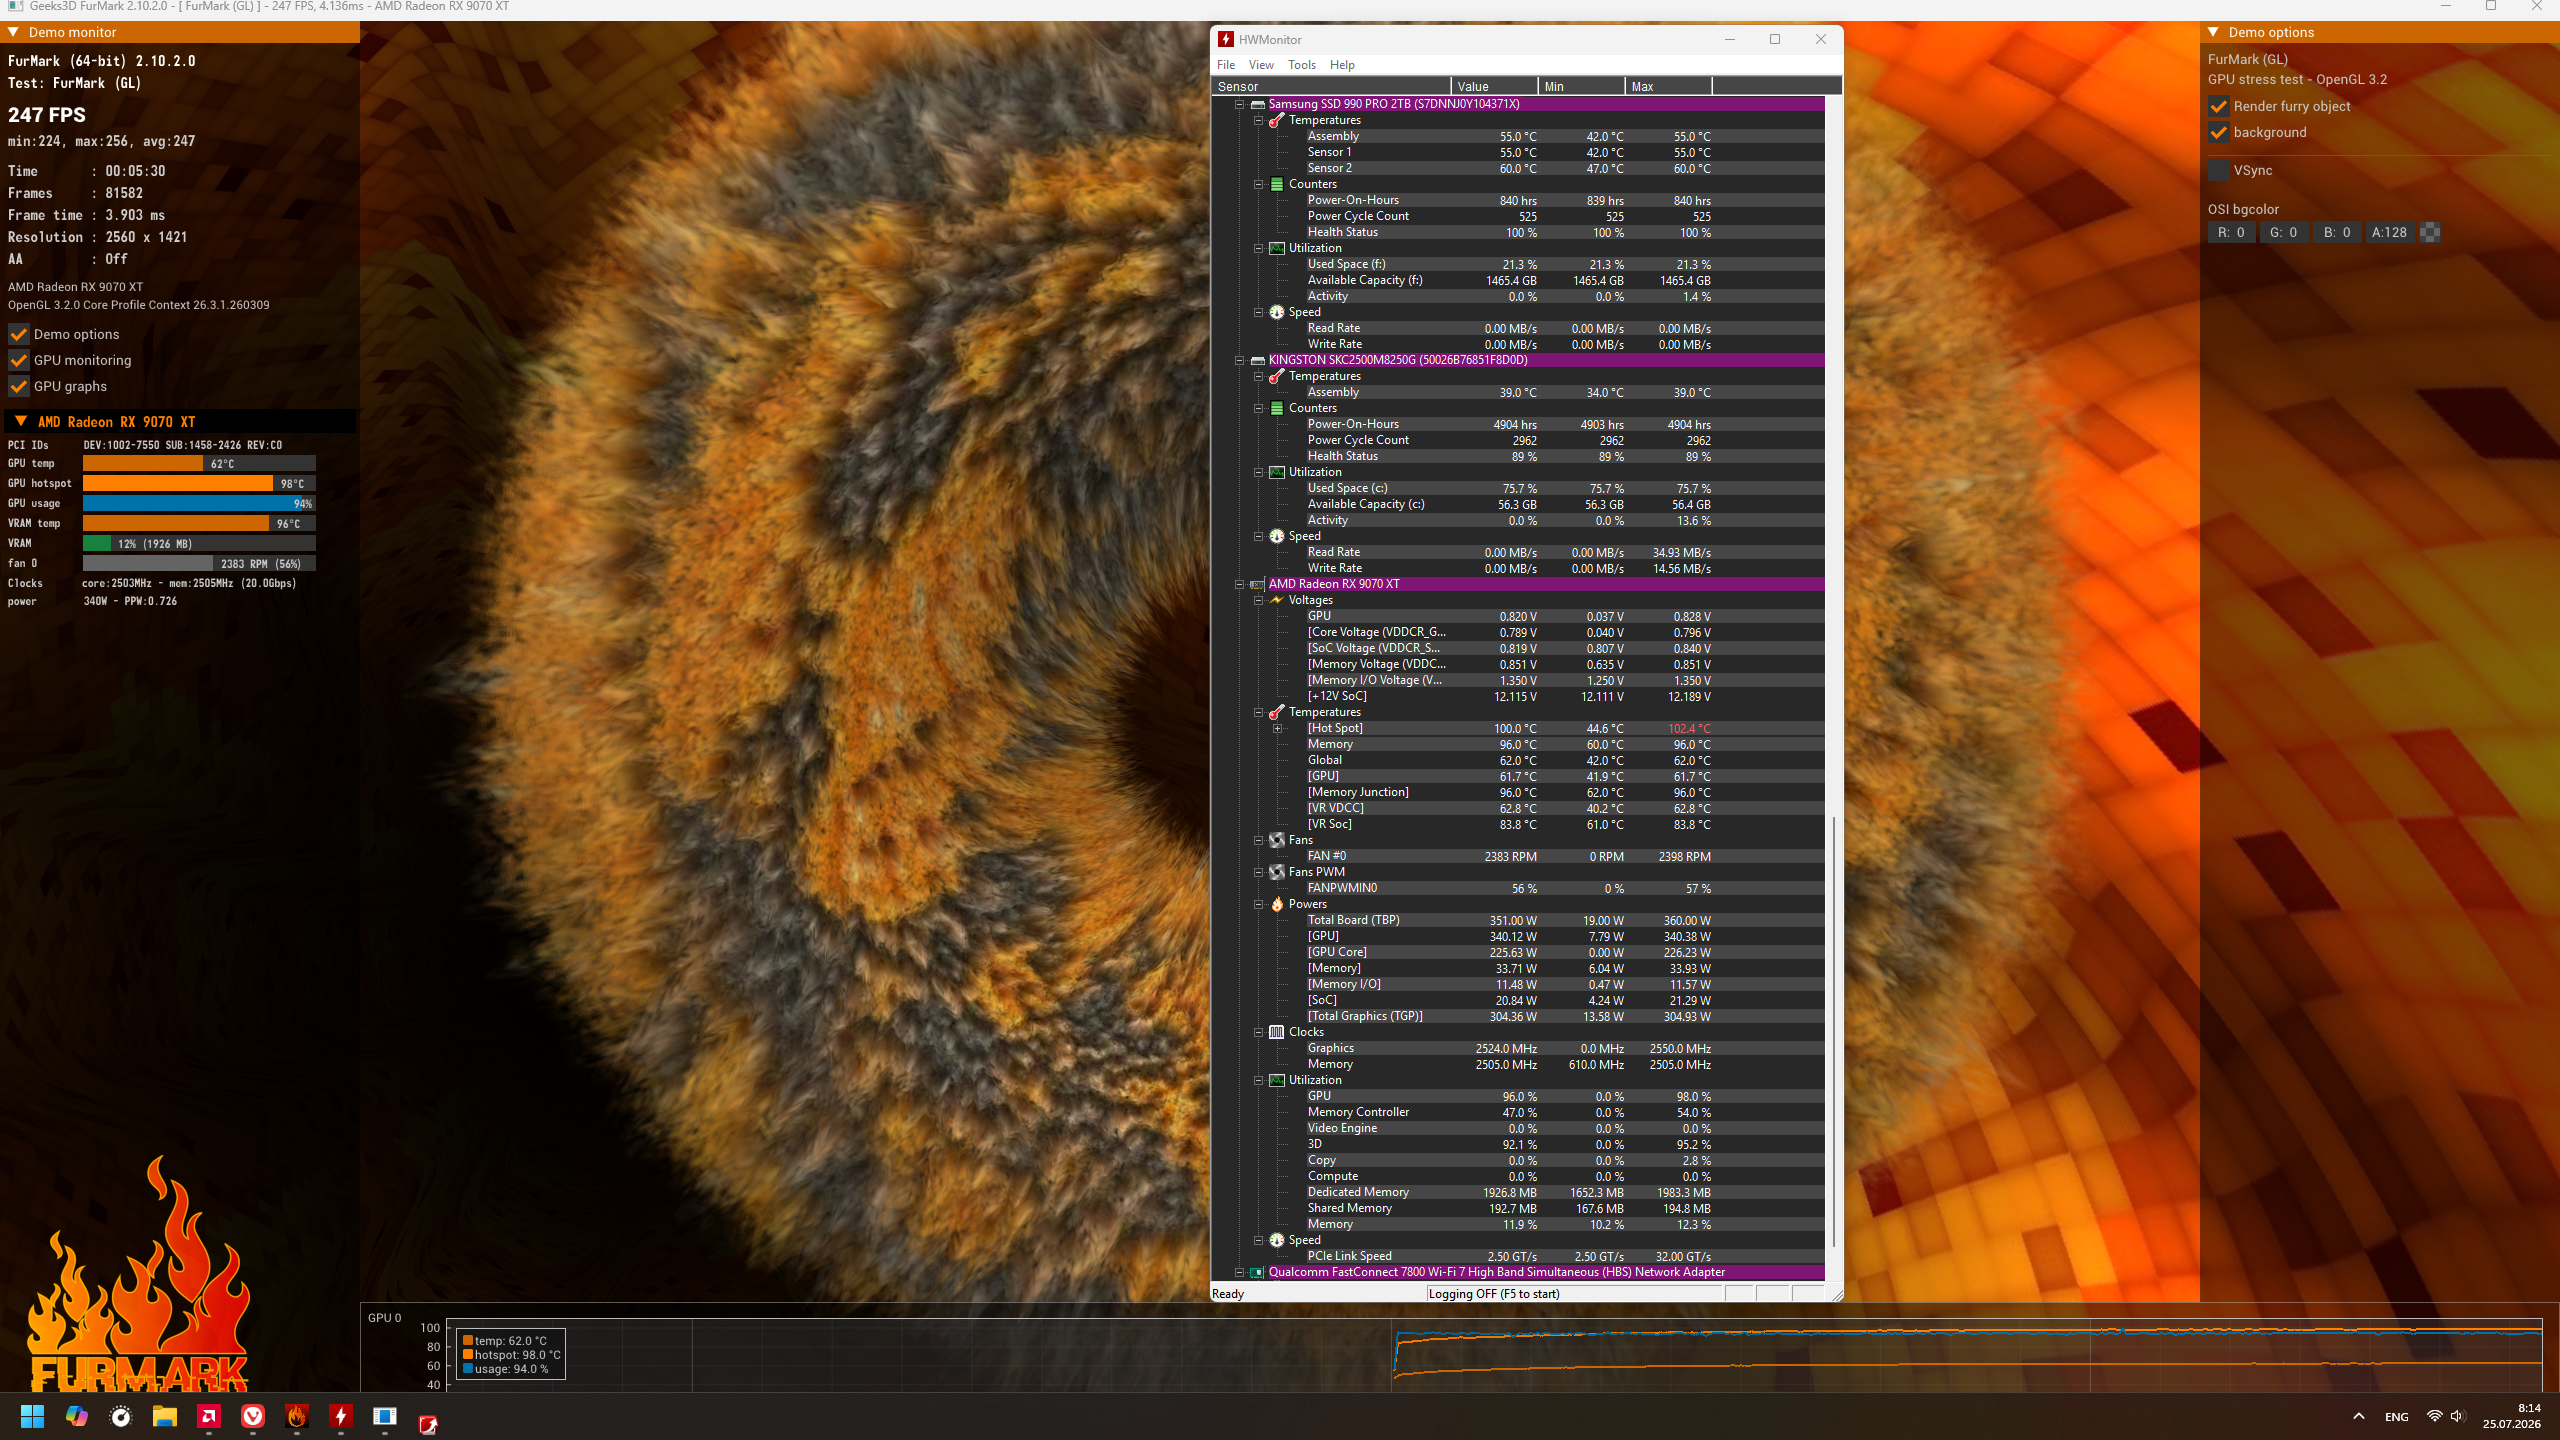Collapse the KINGSTON SKC2500M8250G tree node
This screenshot has height=1440, width=2560.
pyautogui.click(x=1239, y=360)
